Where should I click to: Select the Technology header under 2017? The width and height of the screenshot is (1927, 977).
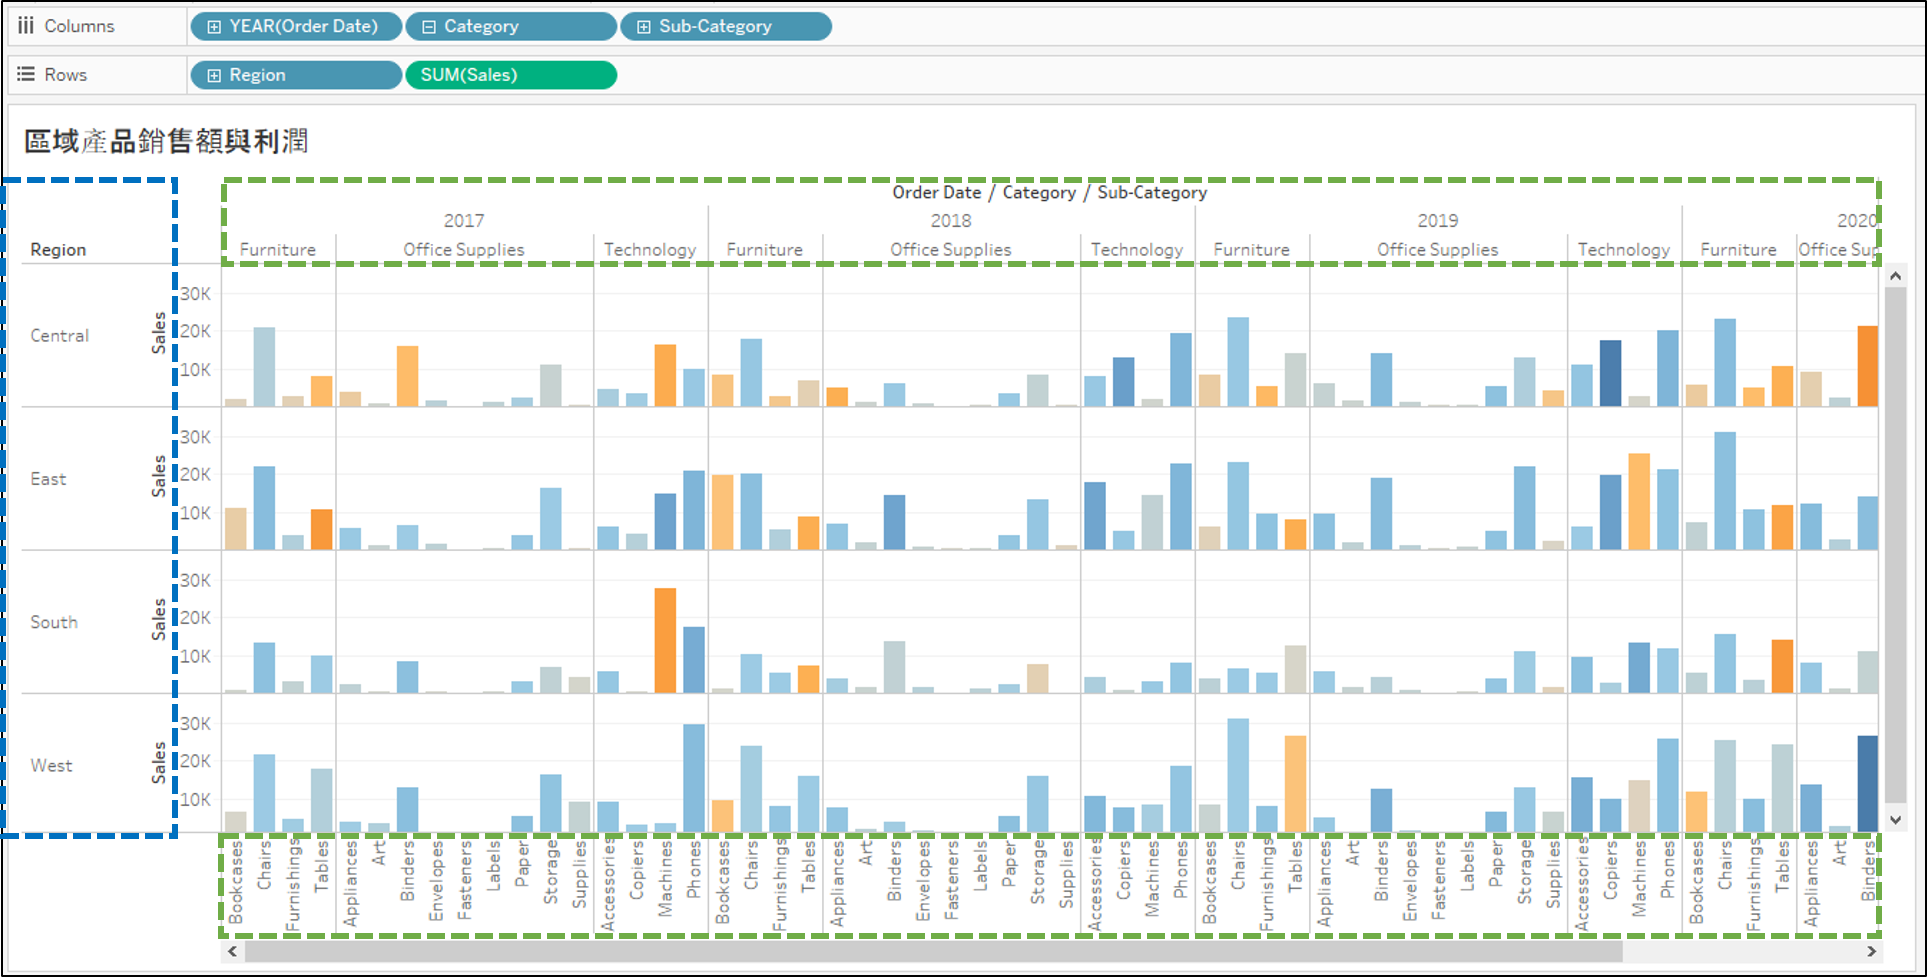[x=650, y=250]
